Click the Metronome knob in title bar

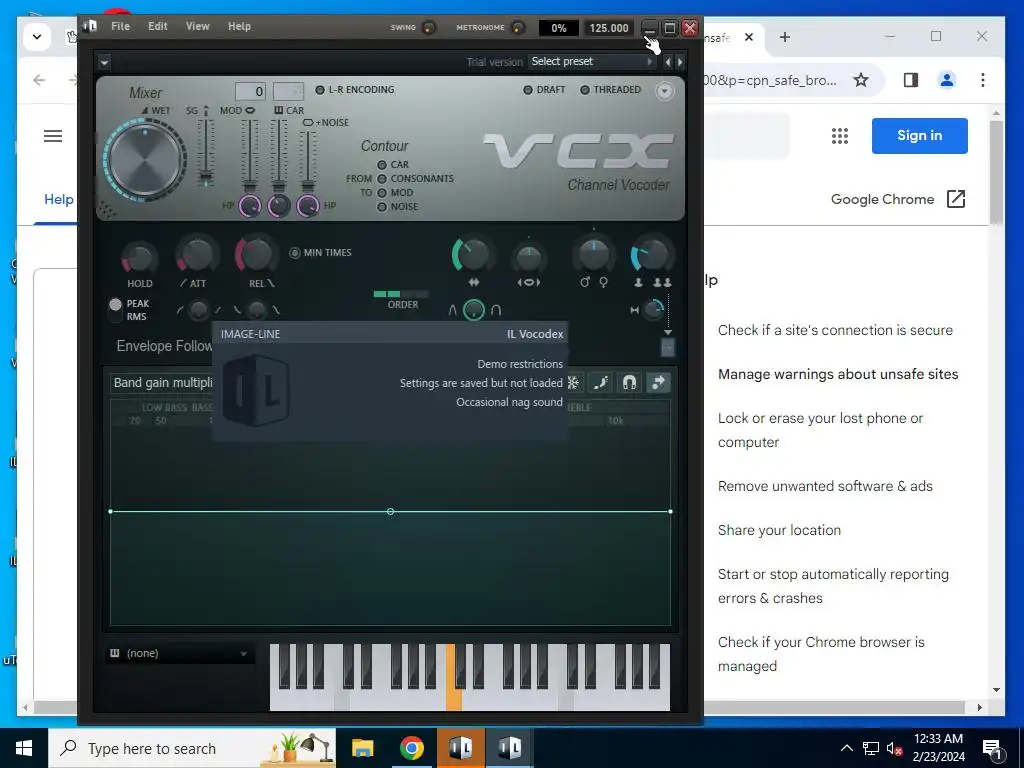517,27
